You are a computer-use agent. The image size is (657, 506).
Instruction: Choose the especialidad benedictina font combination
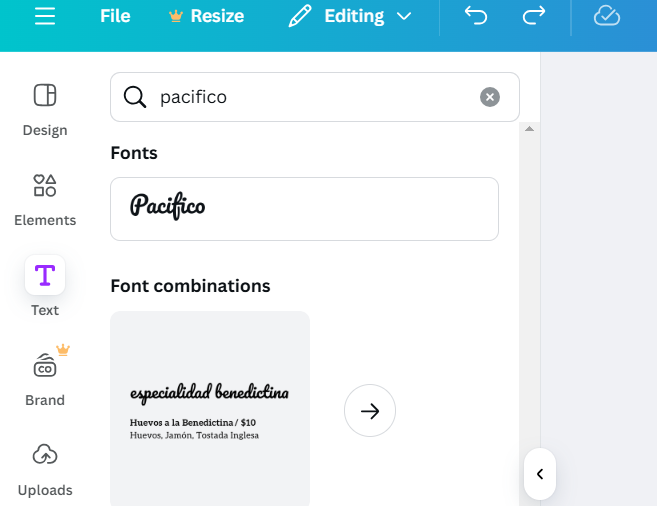point(210,408)
